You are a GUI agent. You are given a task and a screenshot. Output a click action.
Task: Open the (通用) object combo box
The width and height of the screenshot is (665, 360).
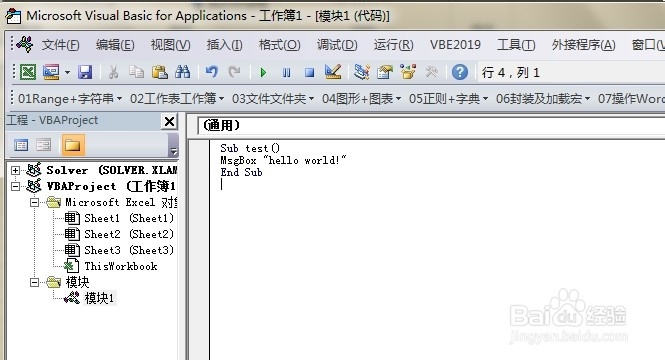pos(431,126)
